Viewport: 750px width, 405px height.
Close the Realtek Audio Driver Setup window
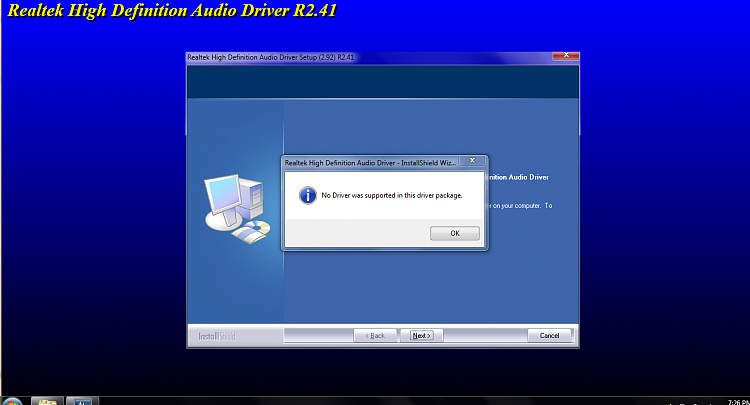point(566,55)
